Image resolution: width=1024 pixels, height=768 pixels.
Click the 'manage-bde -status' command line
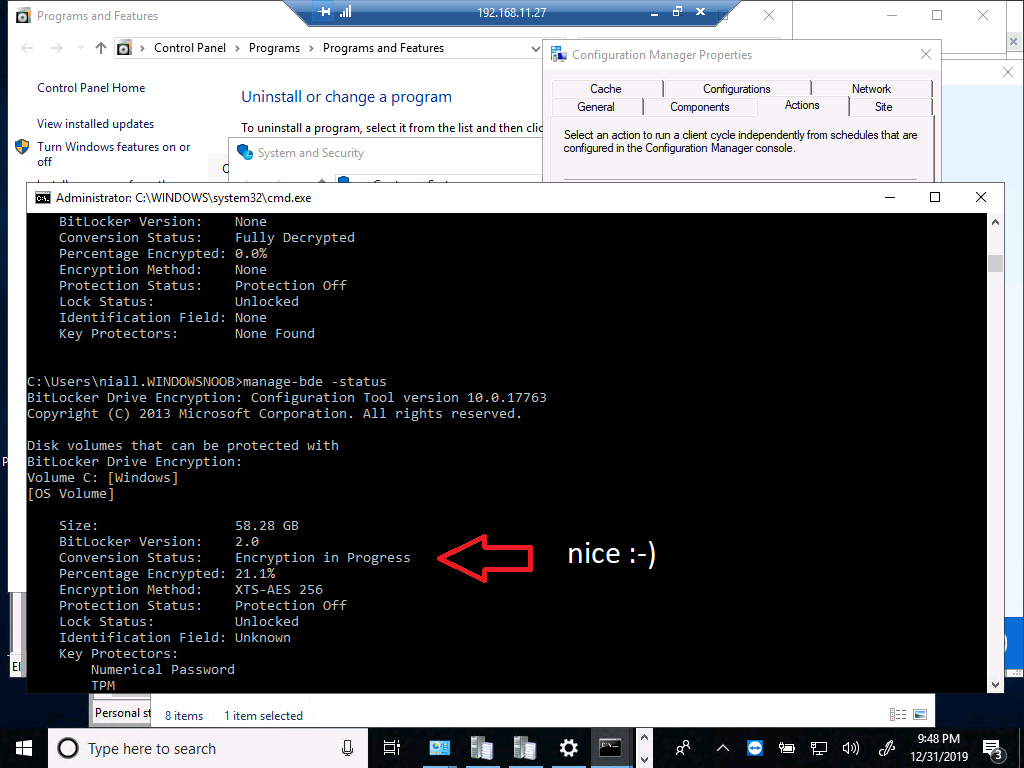point(314,381)
